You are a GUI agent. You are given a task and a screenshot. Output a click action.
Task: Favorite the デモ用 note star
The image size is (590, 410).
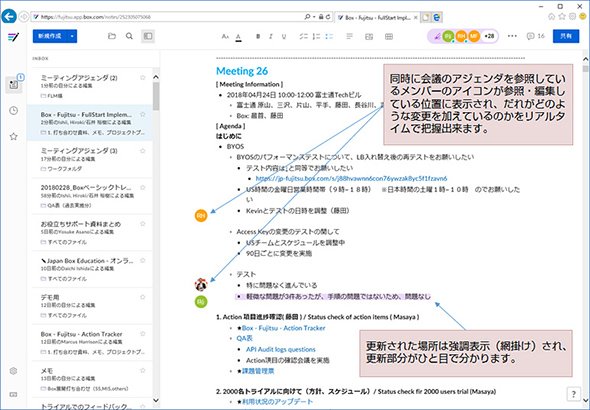pyautogui.click(x=143, y=297)
